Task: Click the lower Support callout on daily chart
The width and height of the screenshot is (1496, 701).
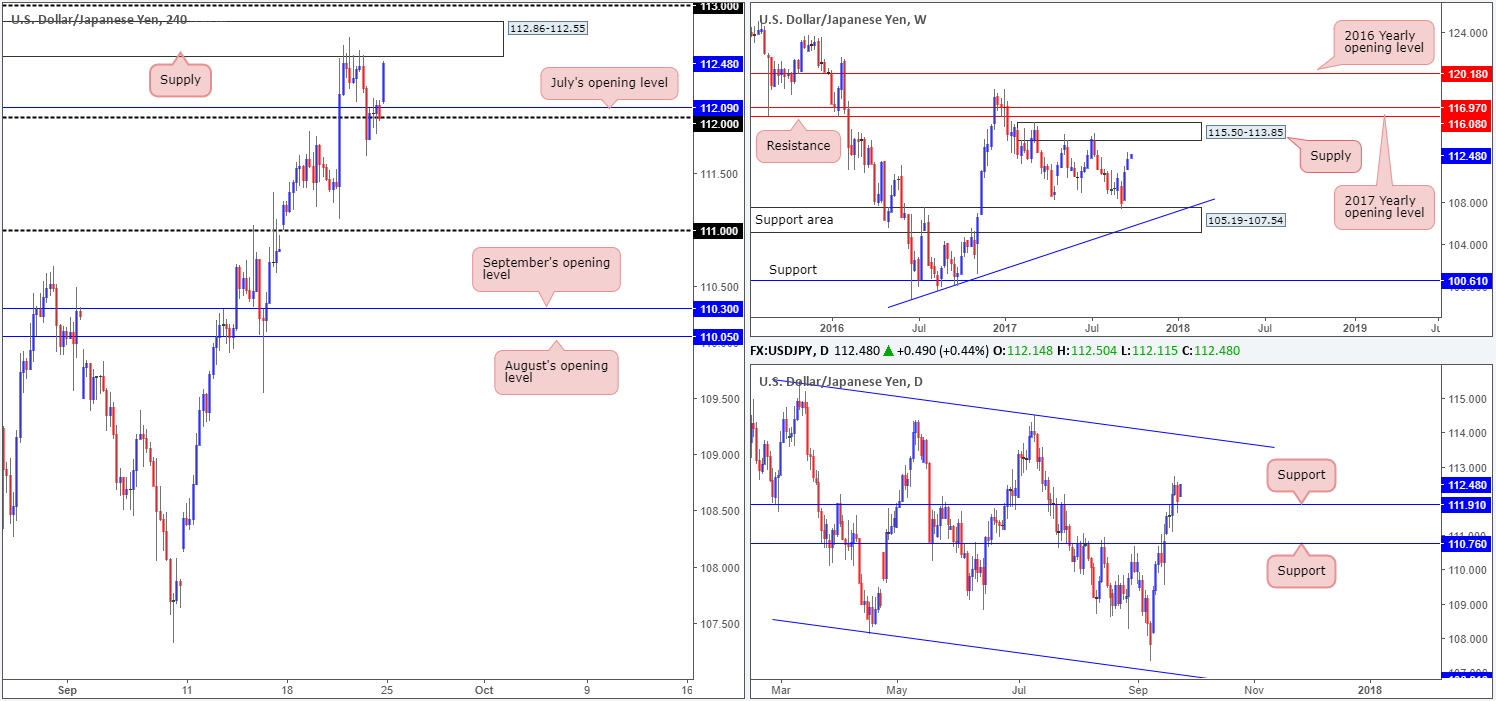Action: (1301, 571)
